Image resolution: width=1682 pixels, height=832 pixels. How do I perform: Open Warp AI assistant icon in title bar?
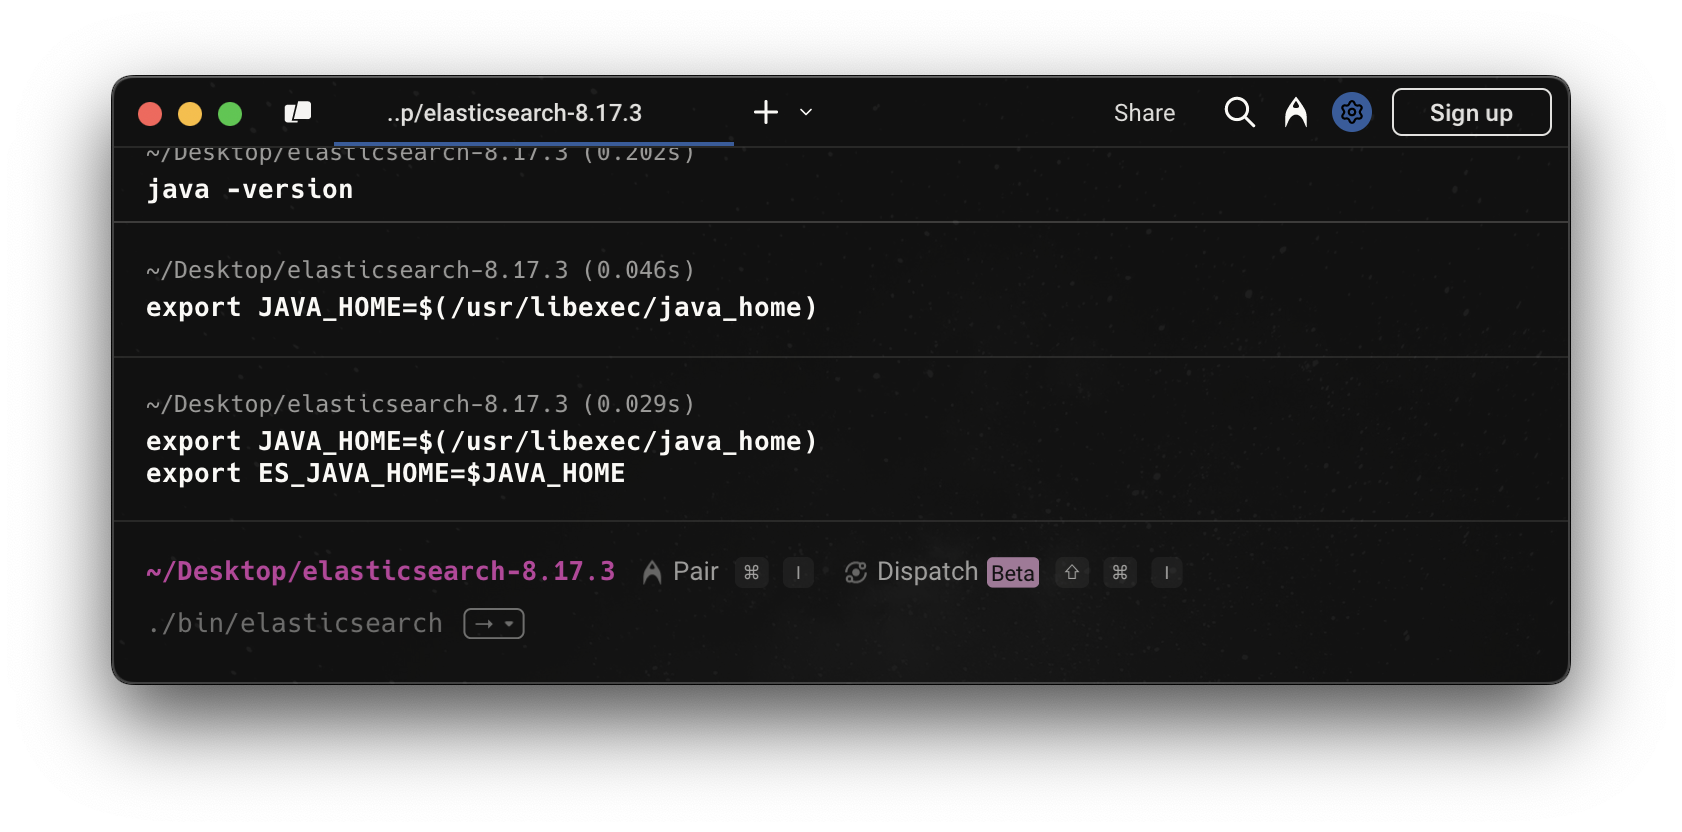1295,112
